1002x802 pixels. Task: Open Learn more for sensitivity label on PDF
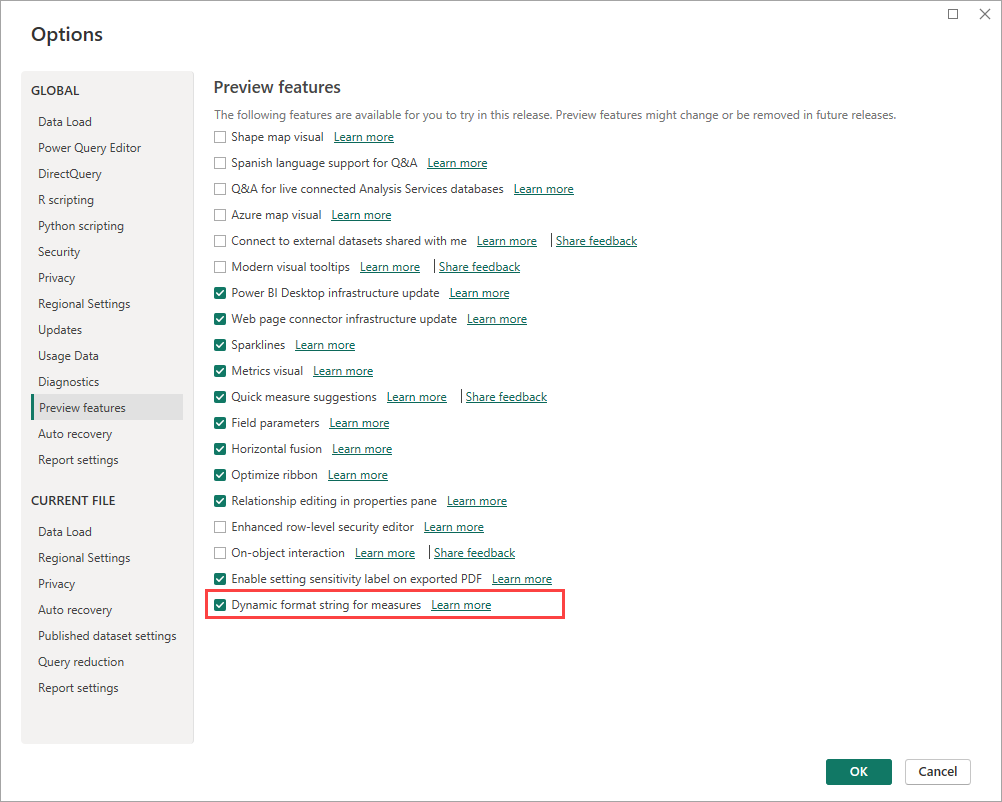pos(521,579)
